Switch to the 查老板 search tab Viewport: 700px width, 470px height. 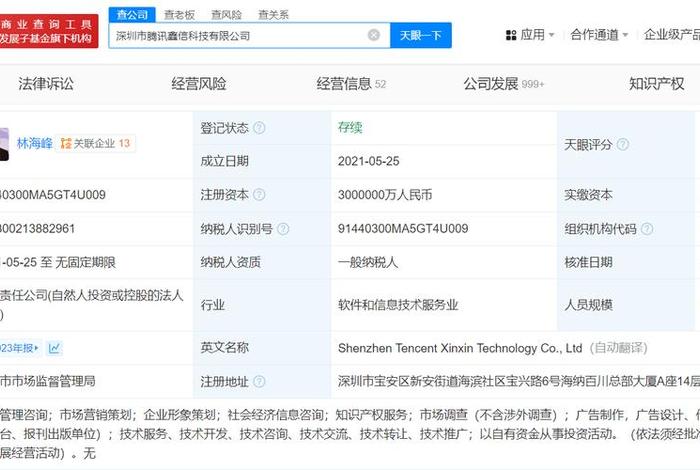(x=179, y=15)
